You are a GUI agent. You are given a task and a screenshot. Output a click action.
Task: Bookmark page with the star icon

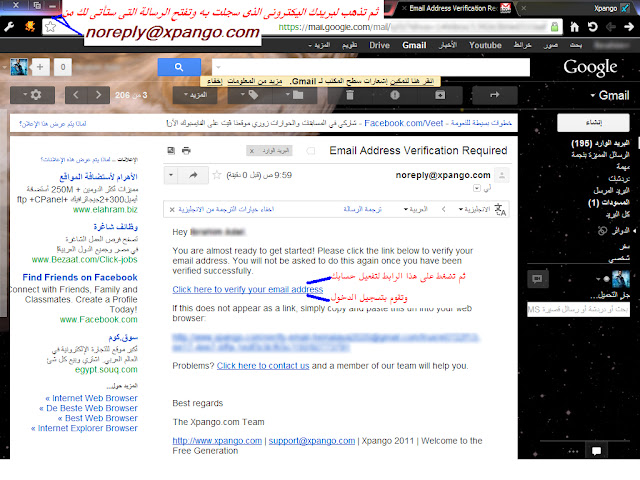click(50, 27)
